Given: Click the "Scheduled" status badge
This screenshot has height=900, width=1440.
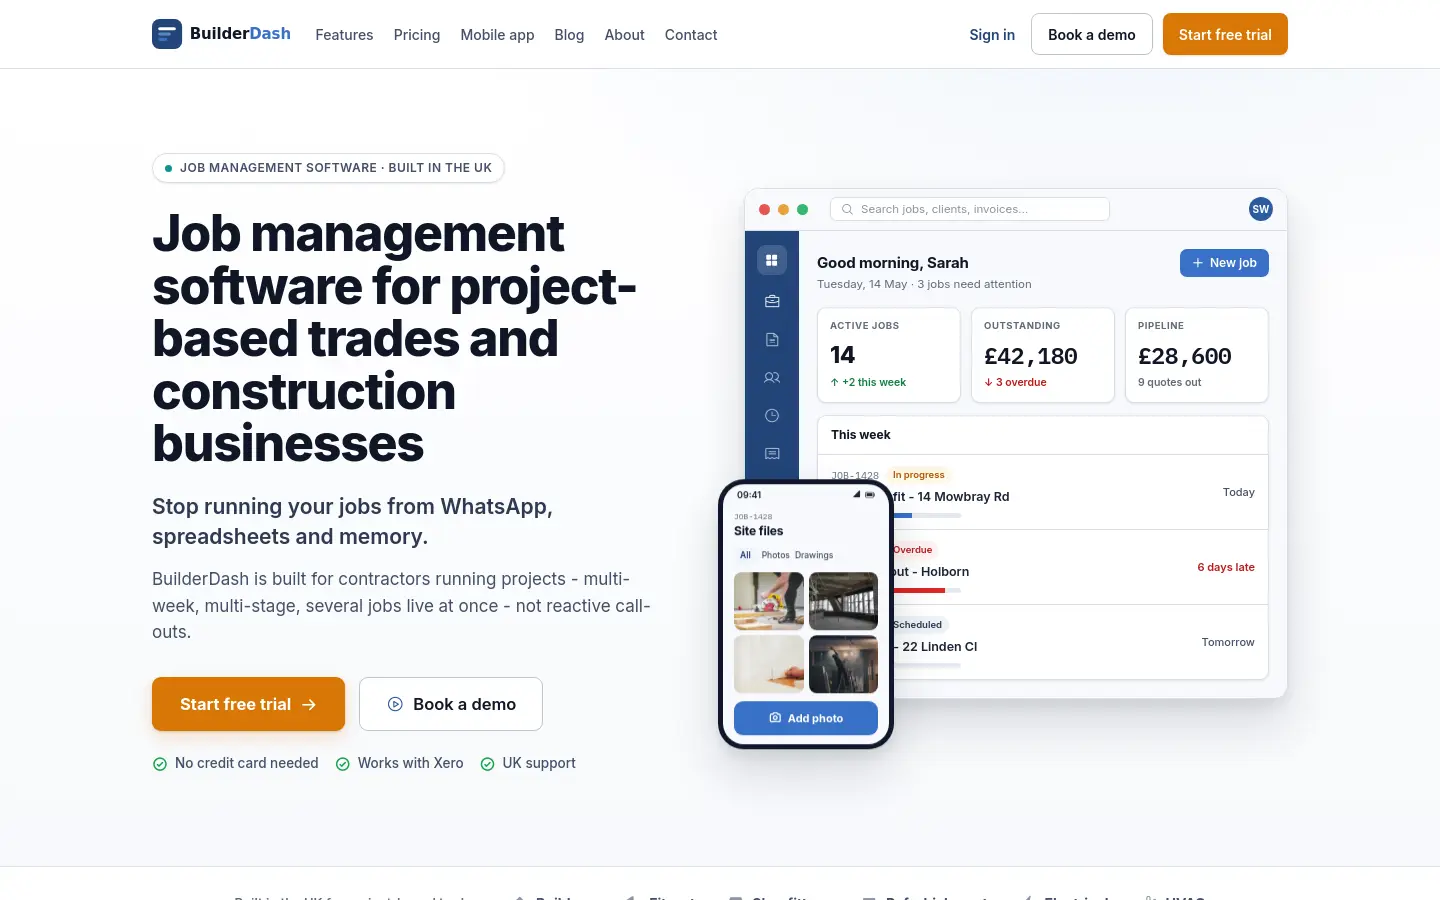Looking at the screenshot, I should click(x=917, y=625).
